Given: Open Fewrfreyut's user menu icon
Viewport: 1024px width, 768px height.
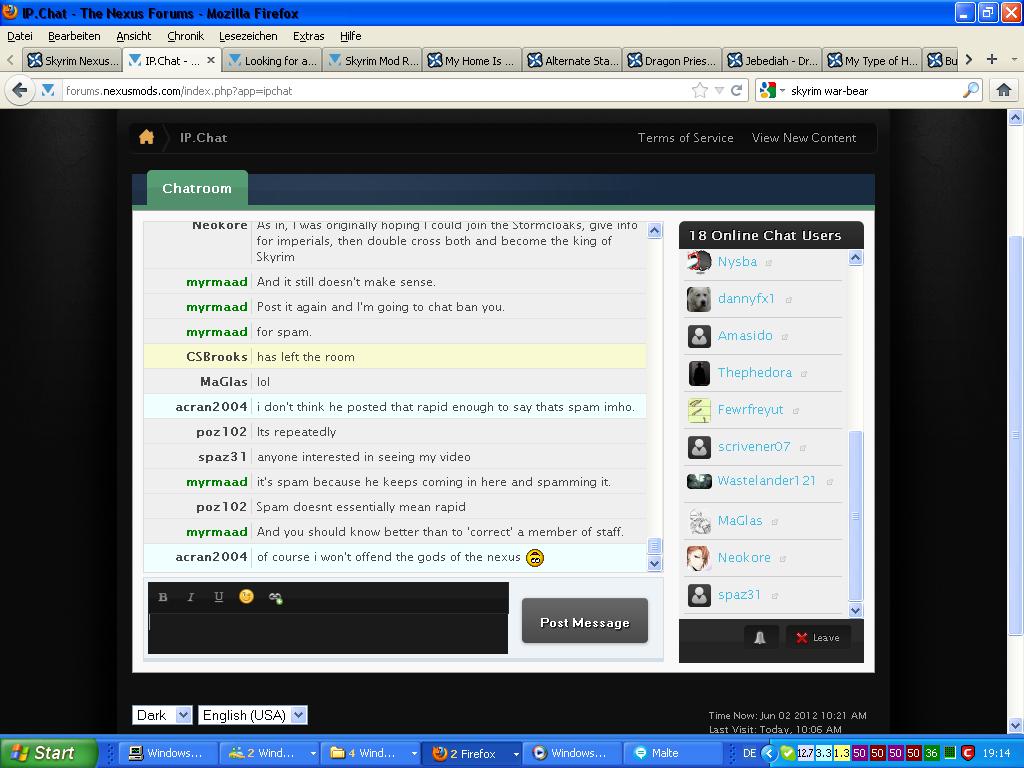Looking at the screenshot, I should coord(795,411).
